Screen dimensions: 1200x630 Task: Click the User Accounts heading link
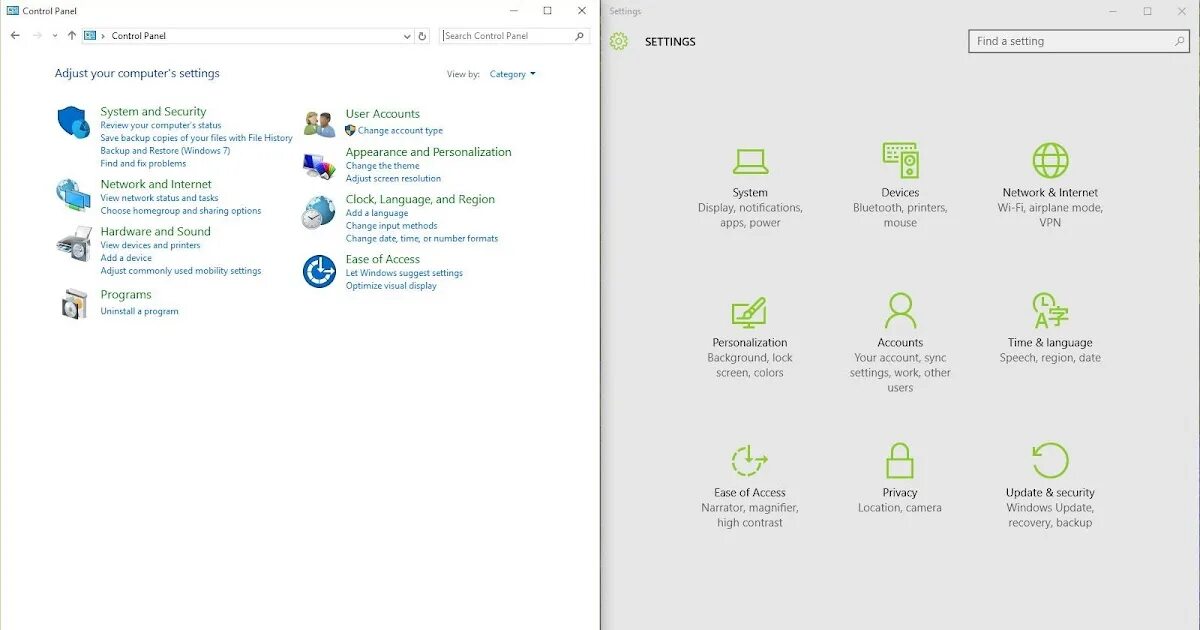pyautogui.click(x=382, y=114)
